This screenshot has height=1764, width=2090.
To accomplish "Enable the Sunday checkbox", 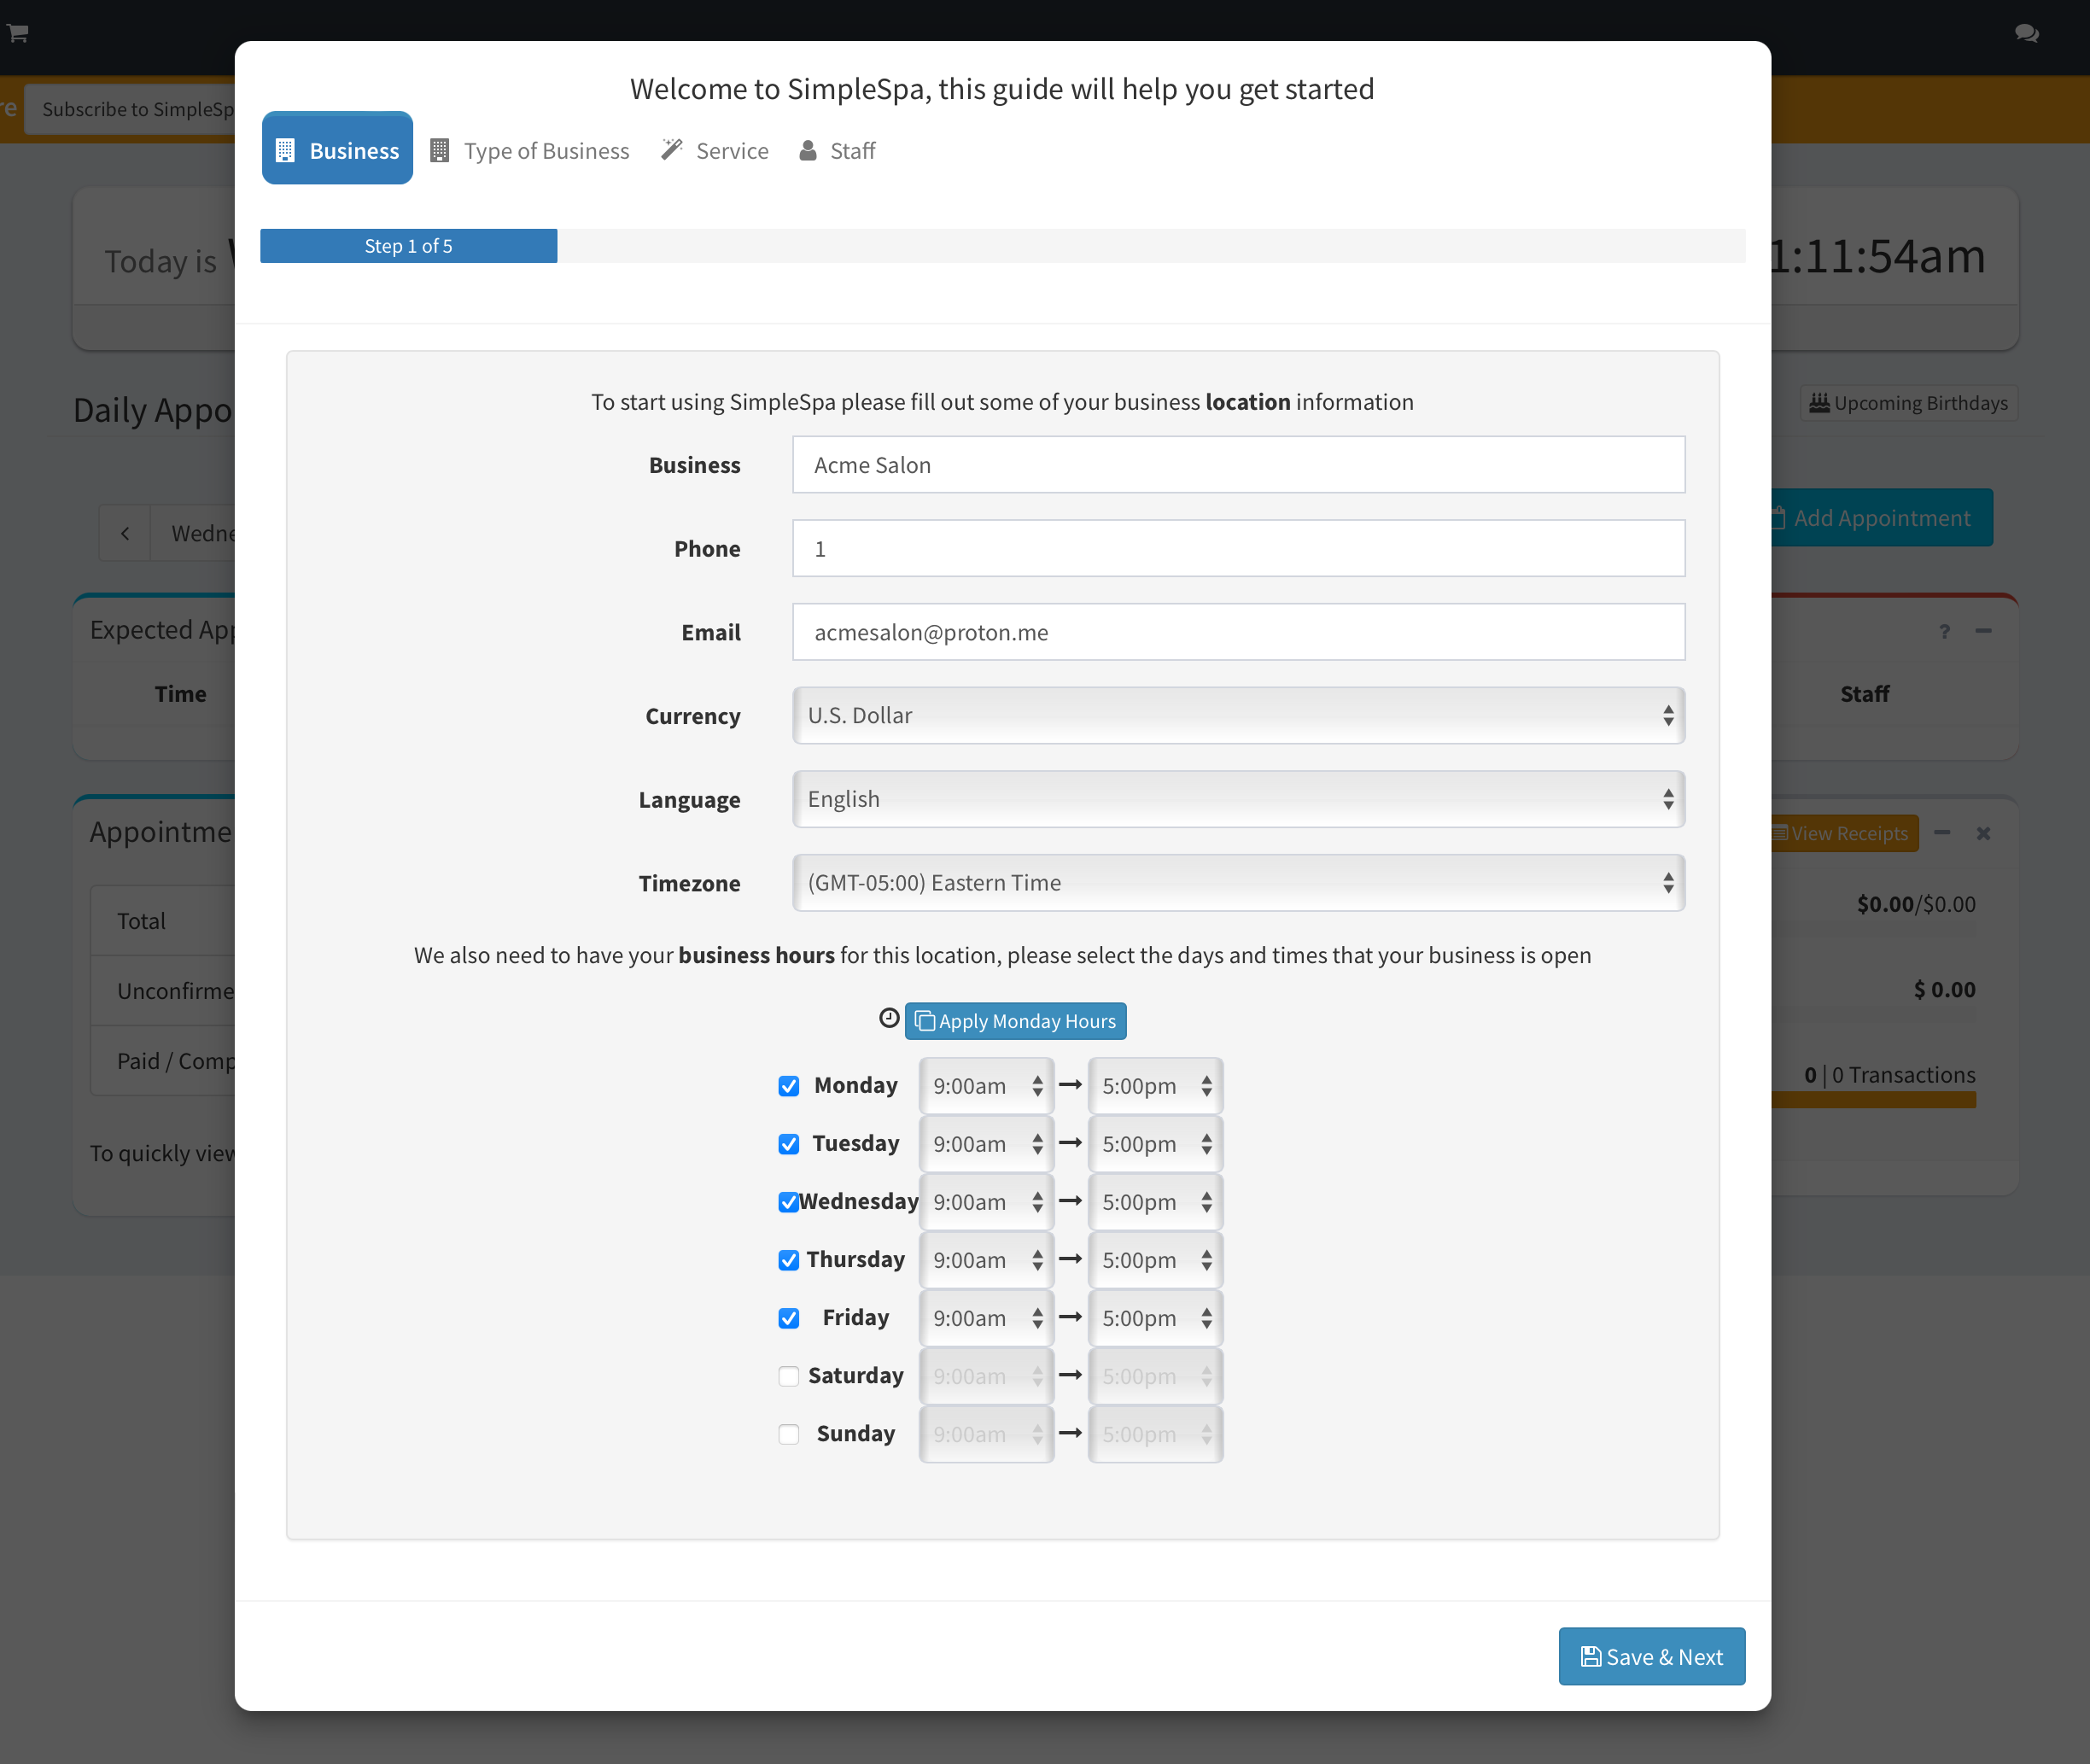I will coord(789,1434).
